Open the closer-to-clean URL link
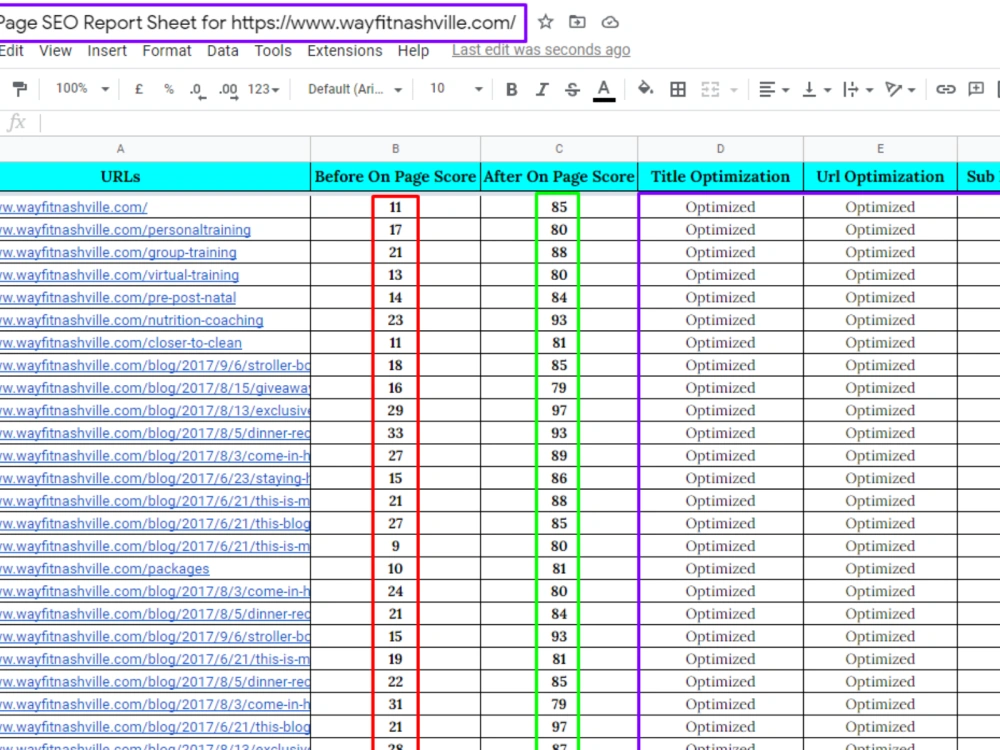1000x750 pixels. click(x=121, y=343)
